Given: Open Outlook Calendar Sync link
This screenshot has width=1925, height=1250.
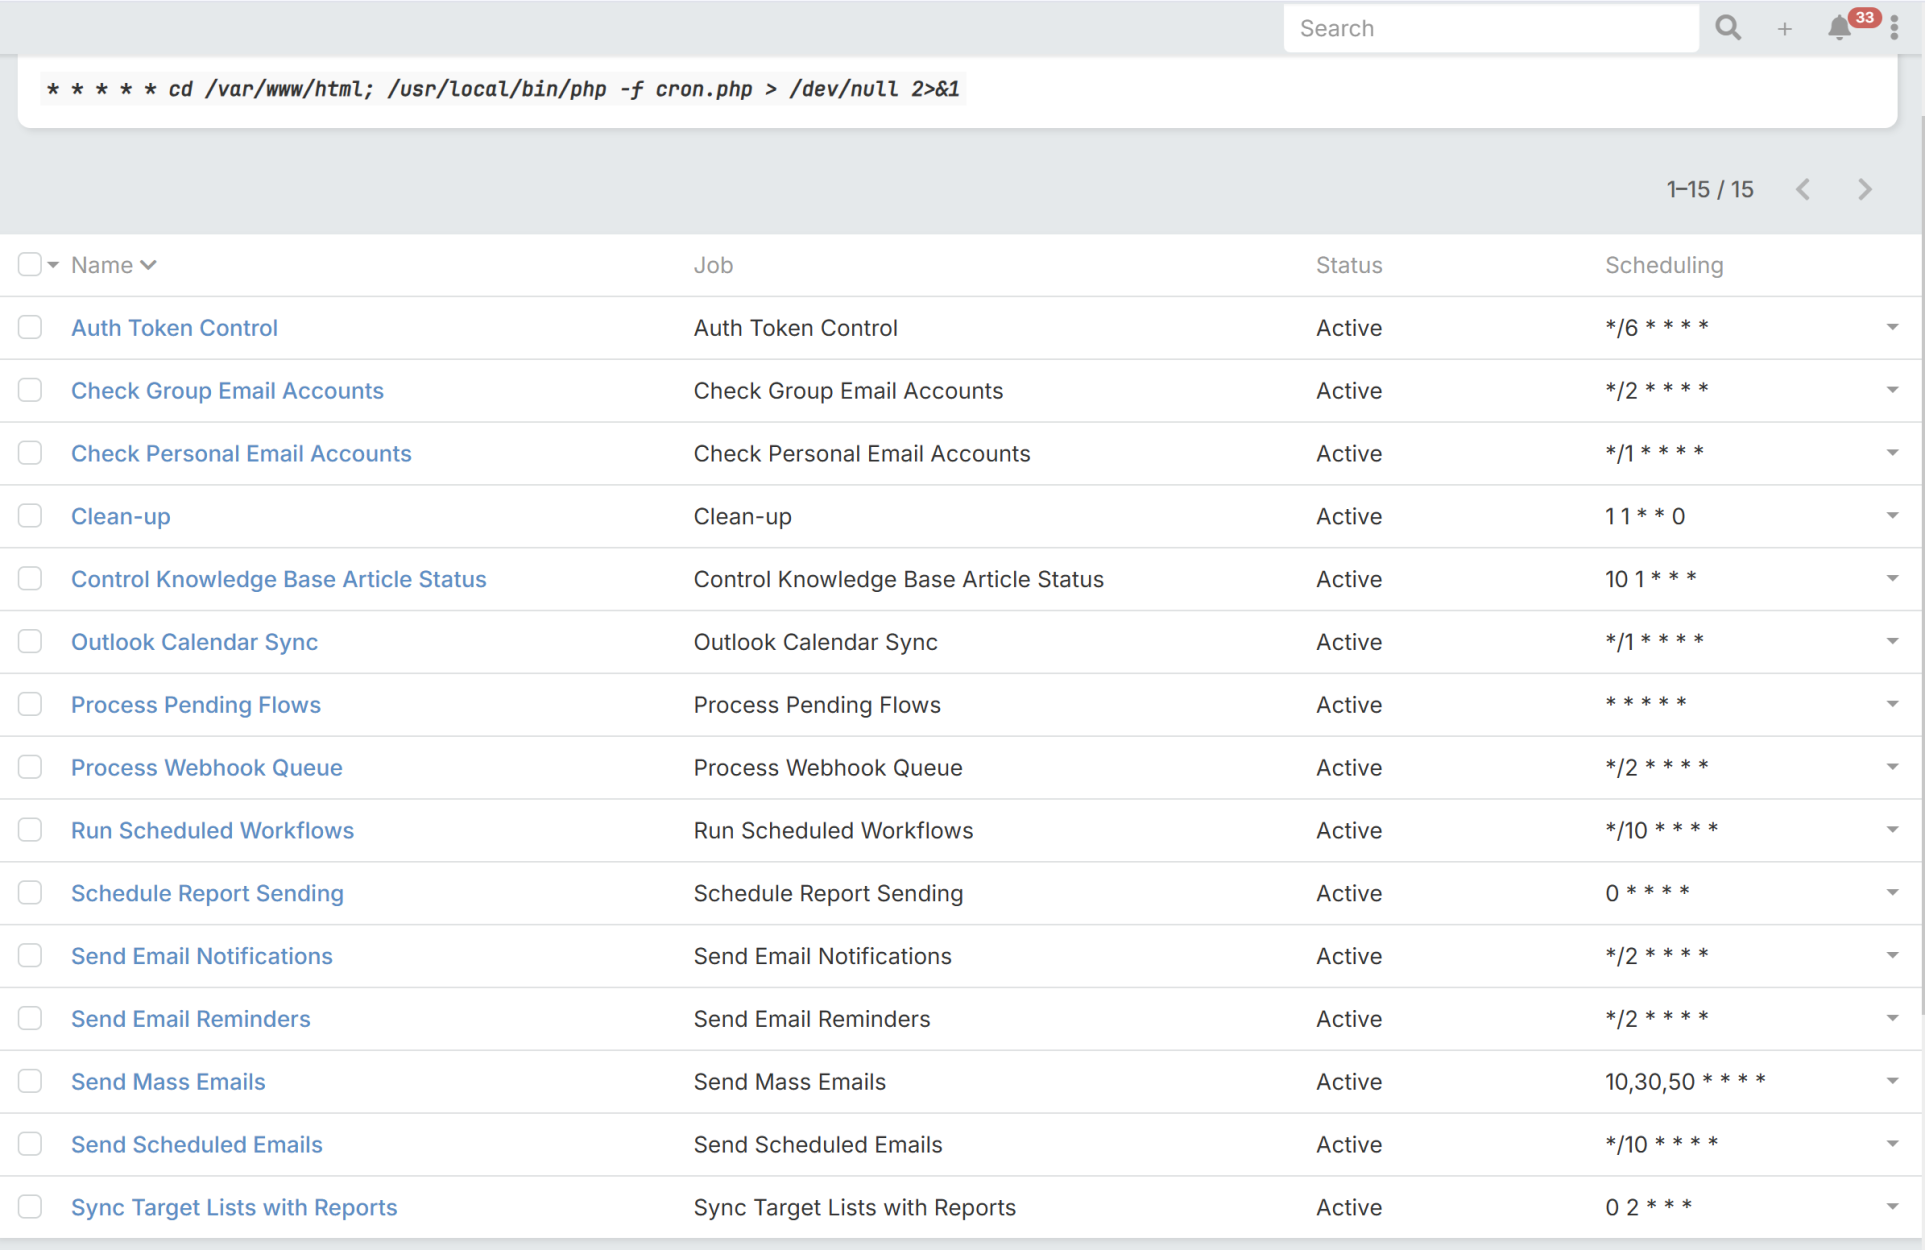Looking at the screenshot, I should click(194, 642).
